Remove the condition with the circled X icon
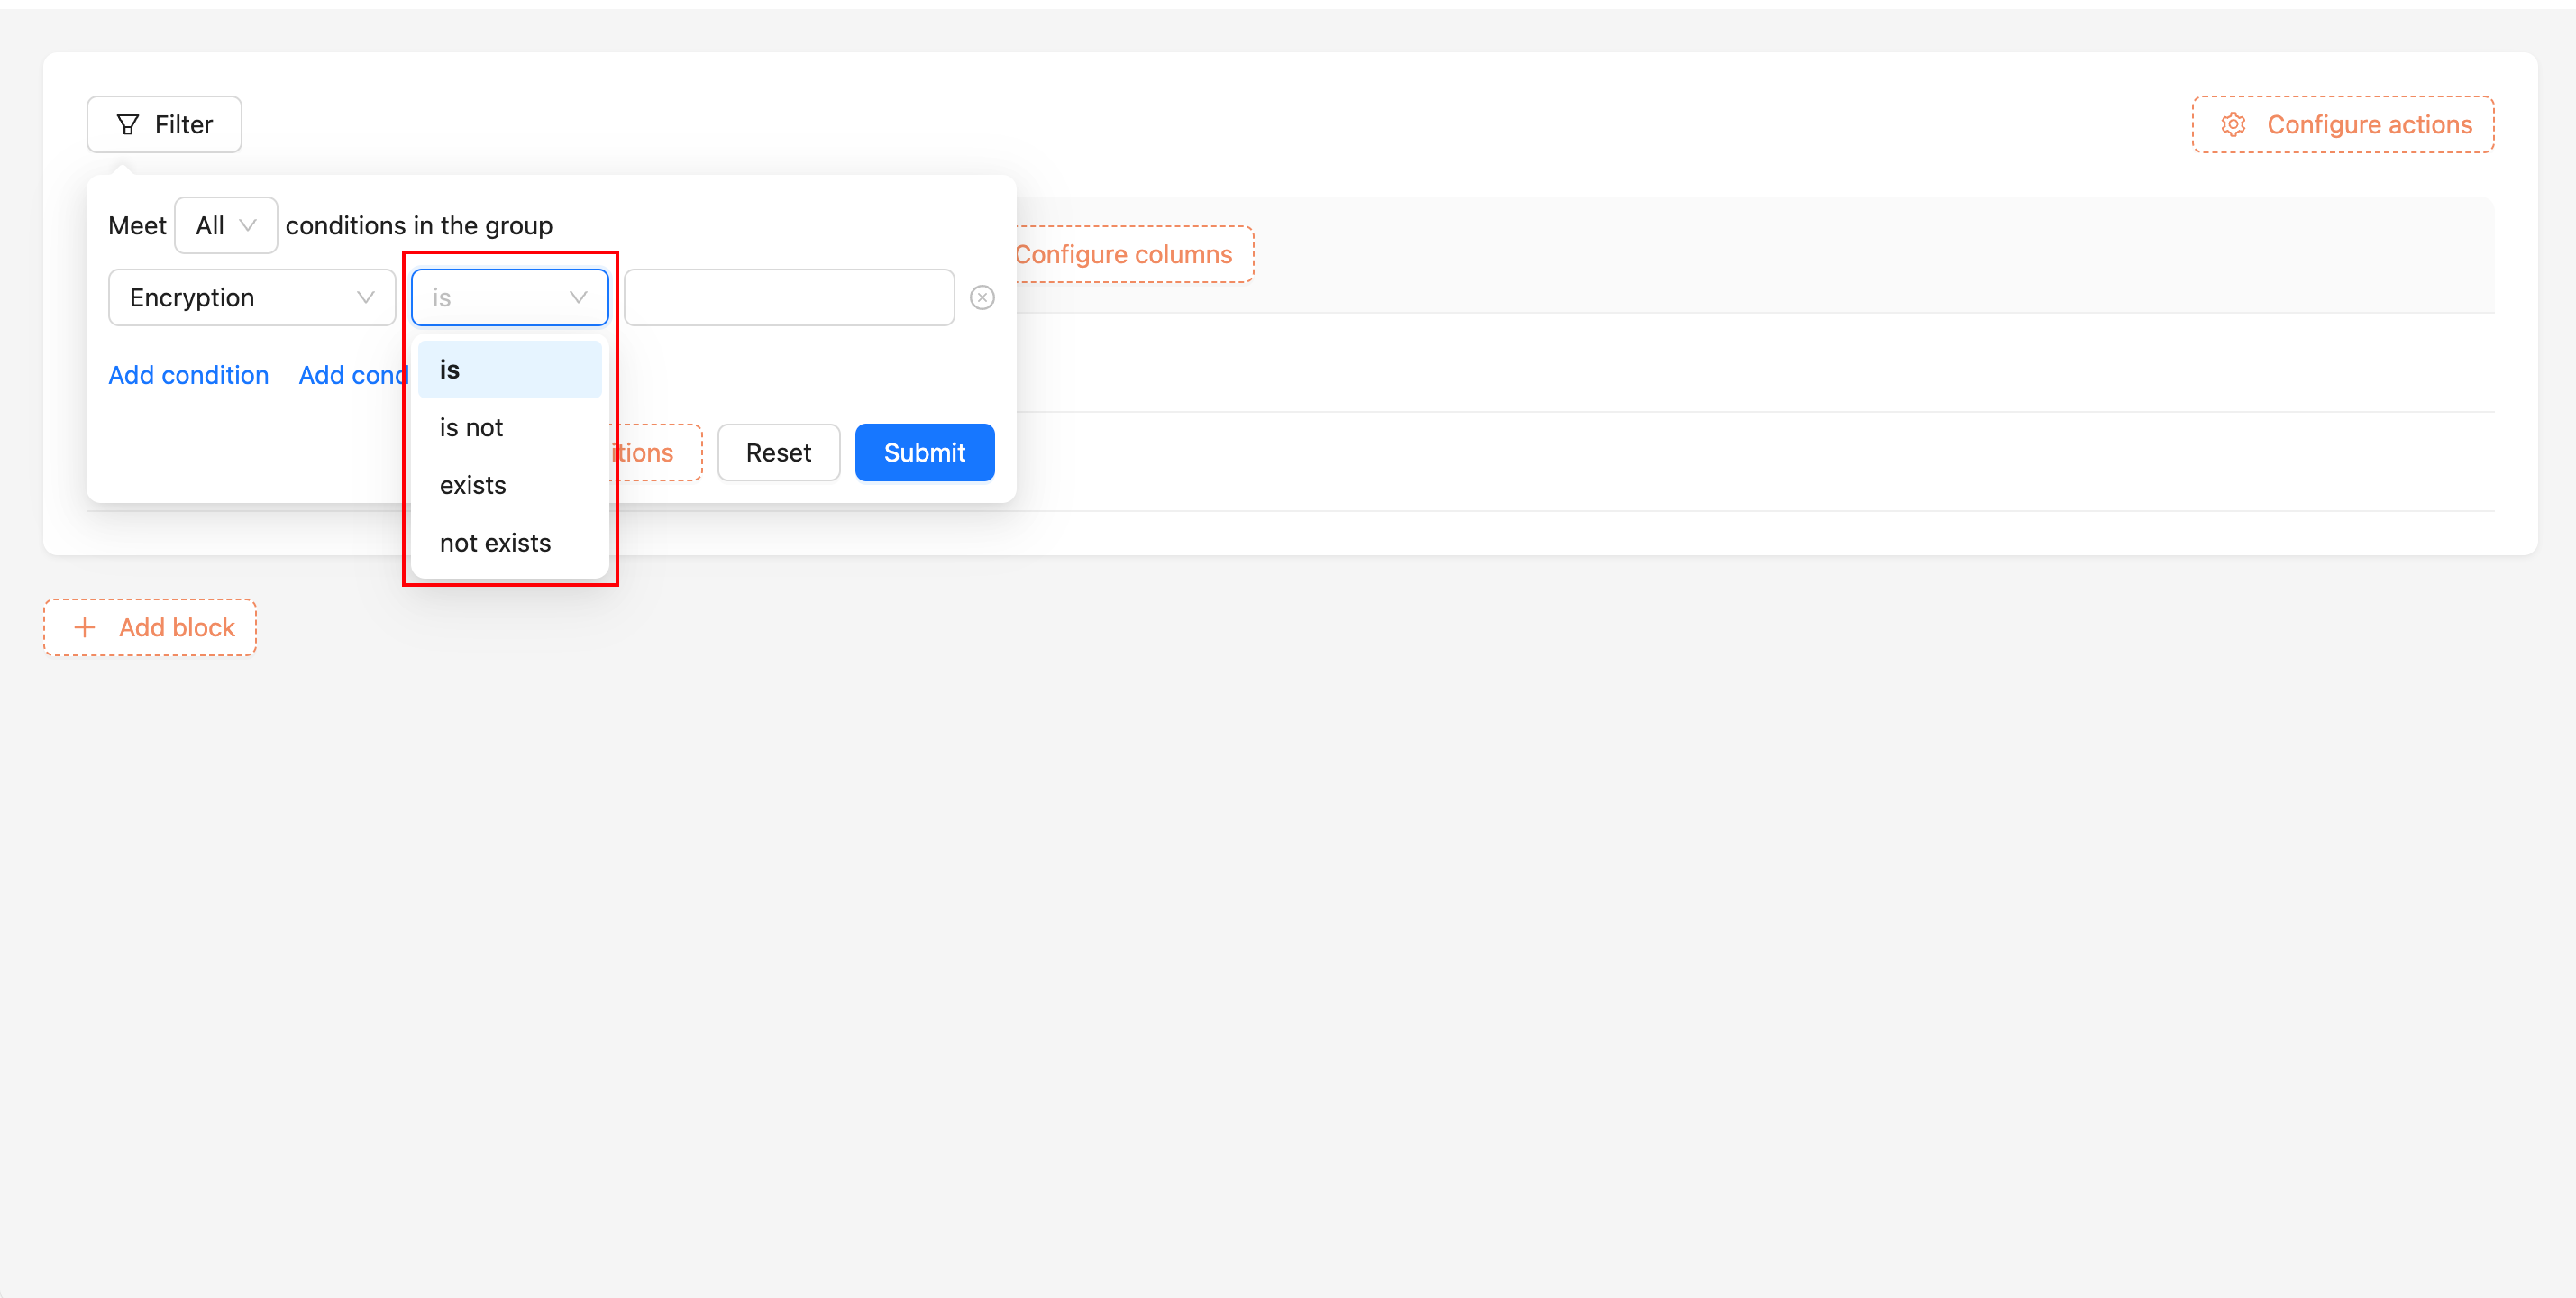Image resolution: width=2576 pixels, height=1298 pixels. [982, 297]
